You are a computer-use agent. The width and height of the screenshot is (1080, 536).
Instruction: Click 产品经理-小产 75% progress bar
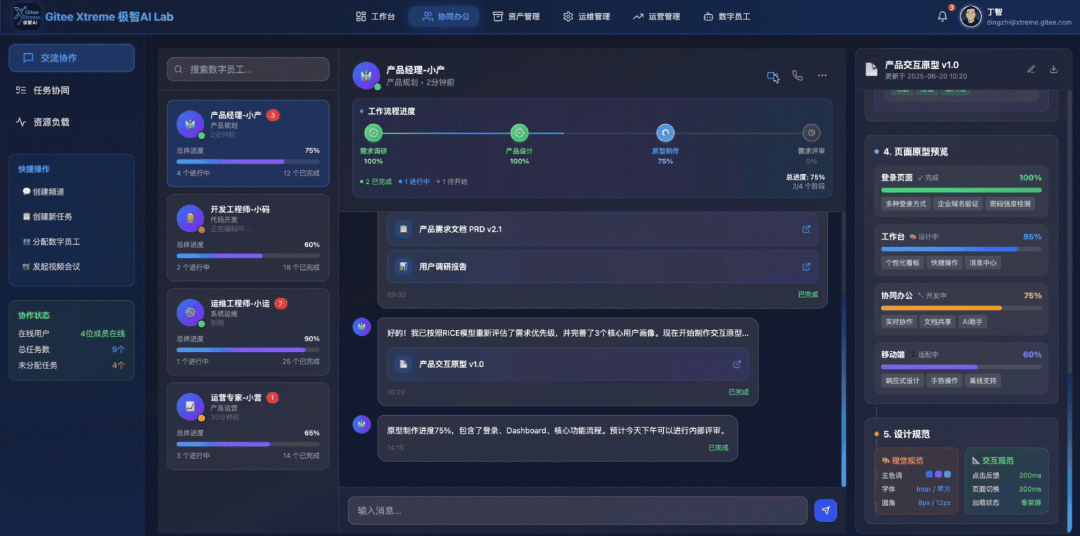(248, 161)
